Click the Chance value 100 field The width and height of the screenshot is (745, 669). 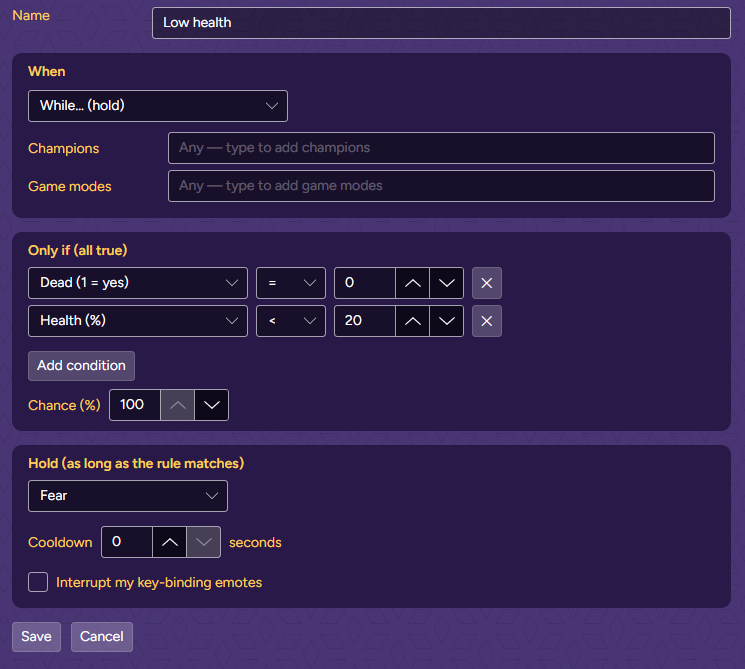point(135,405)
